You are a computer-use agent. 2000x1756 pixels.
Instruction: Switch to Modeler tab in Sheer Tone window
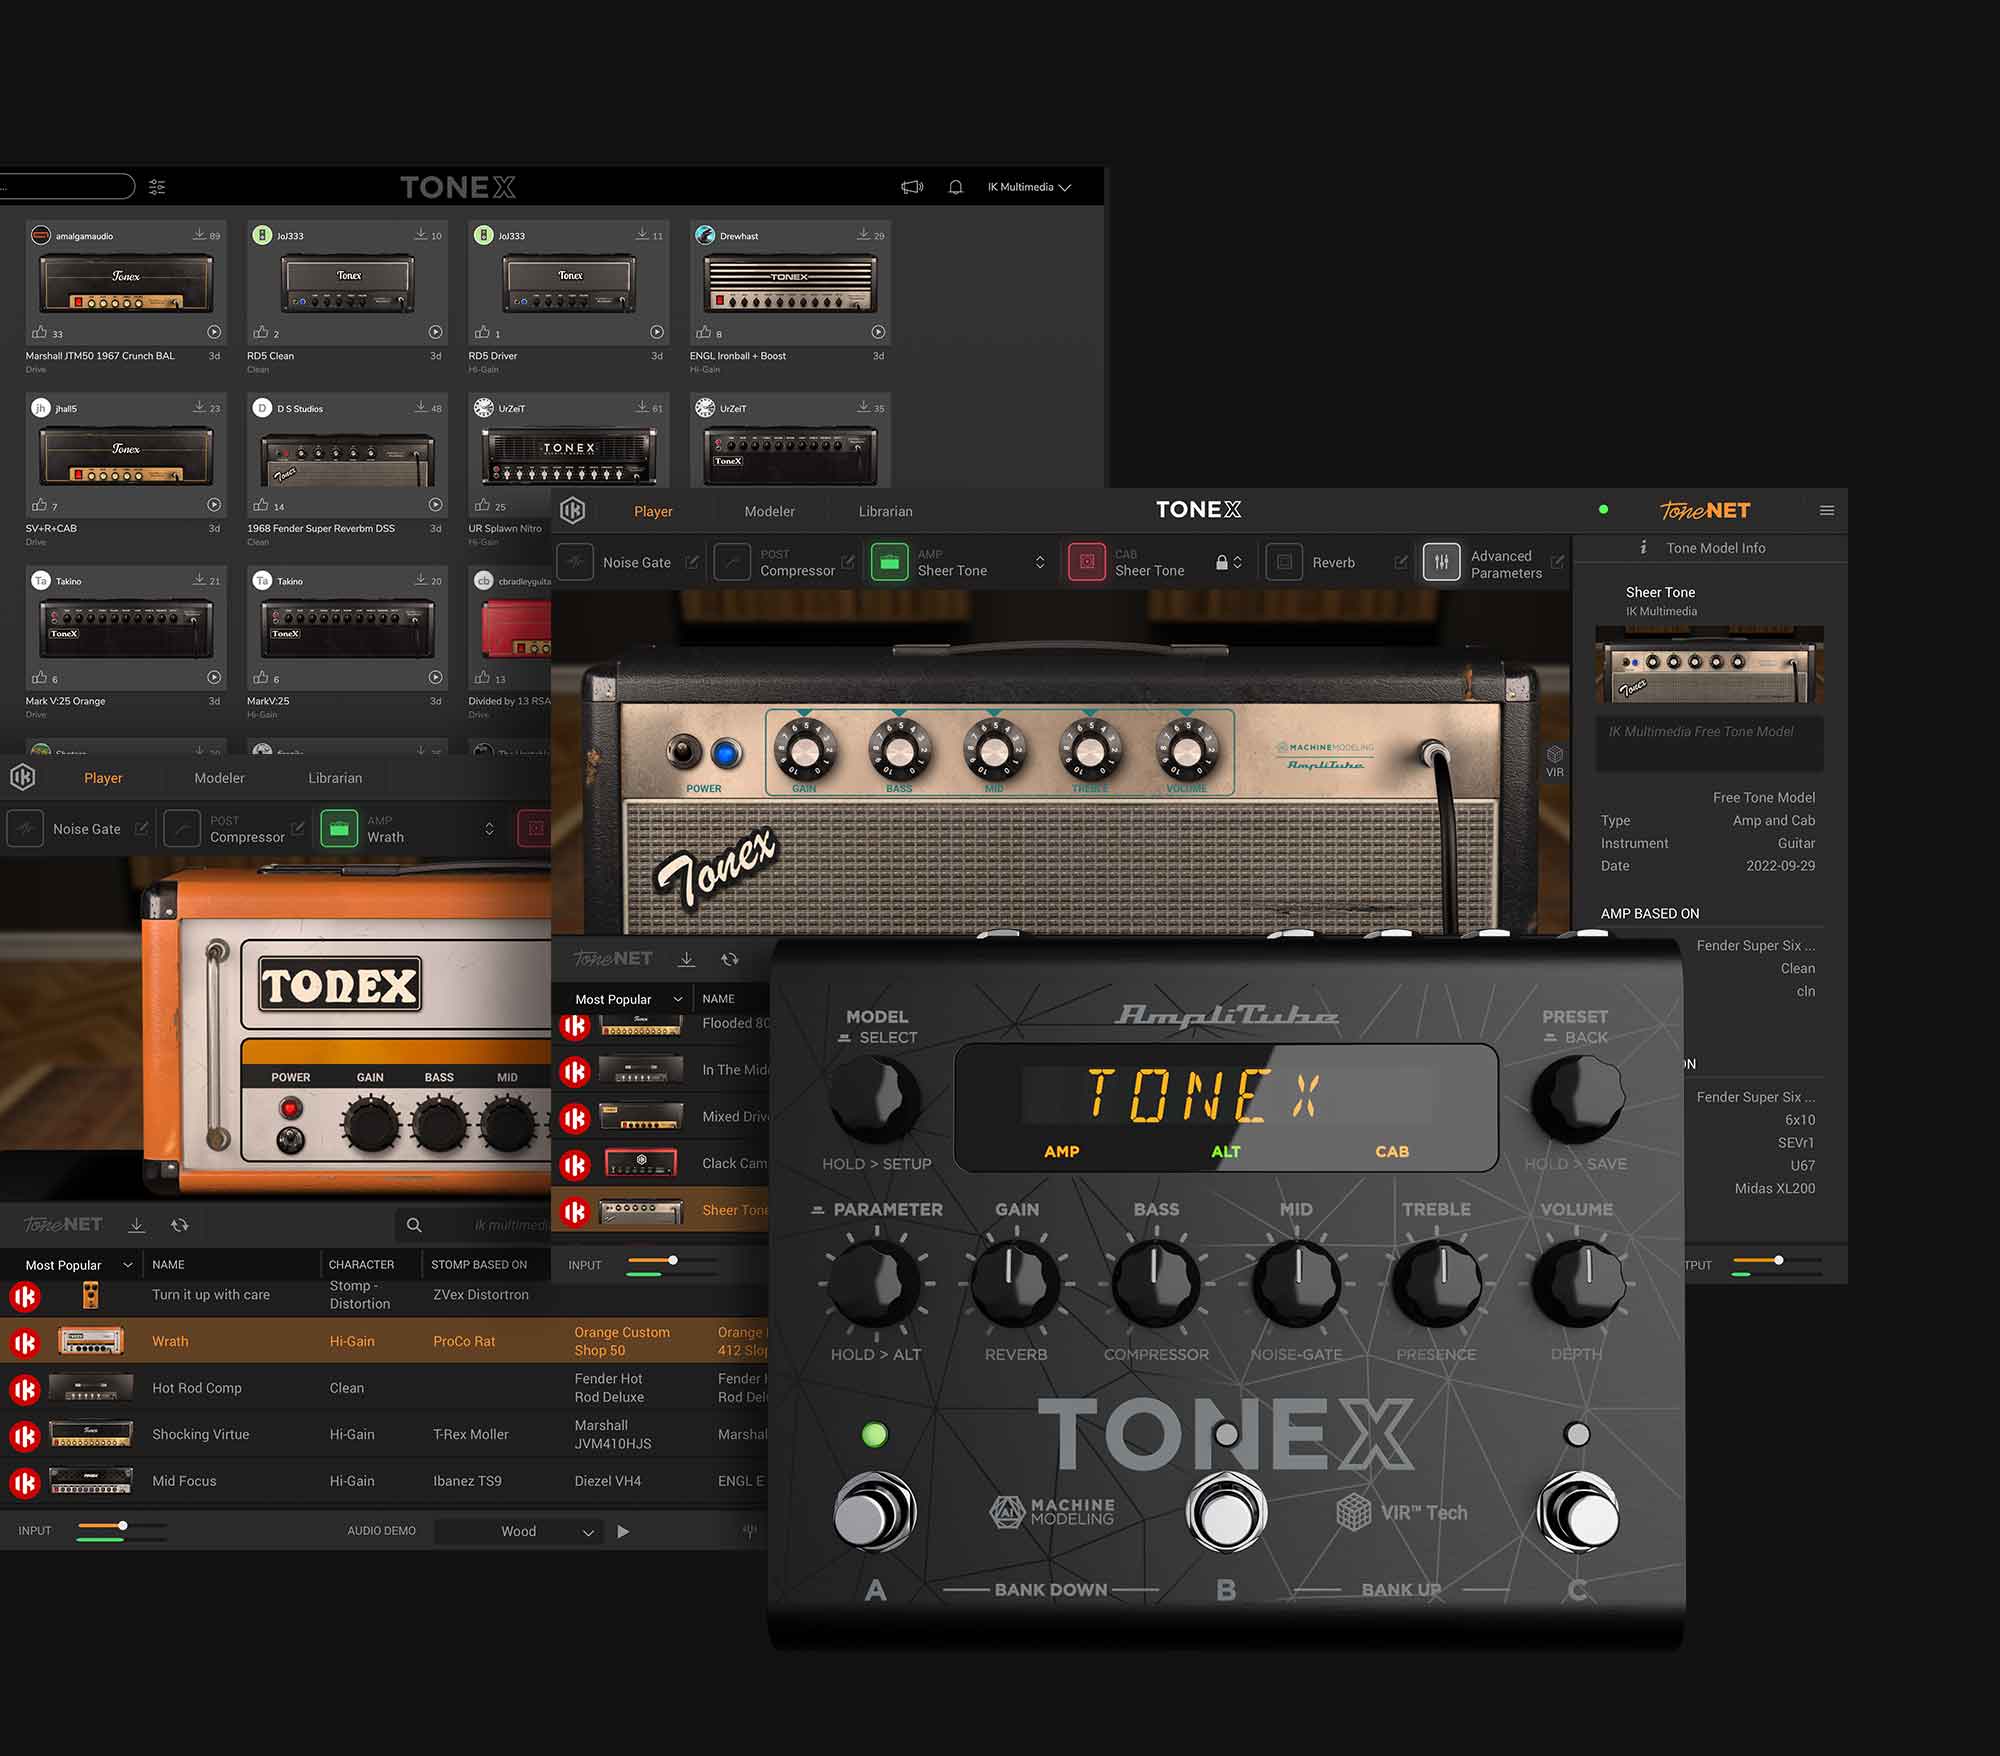click(x=769, y=511)
